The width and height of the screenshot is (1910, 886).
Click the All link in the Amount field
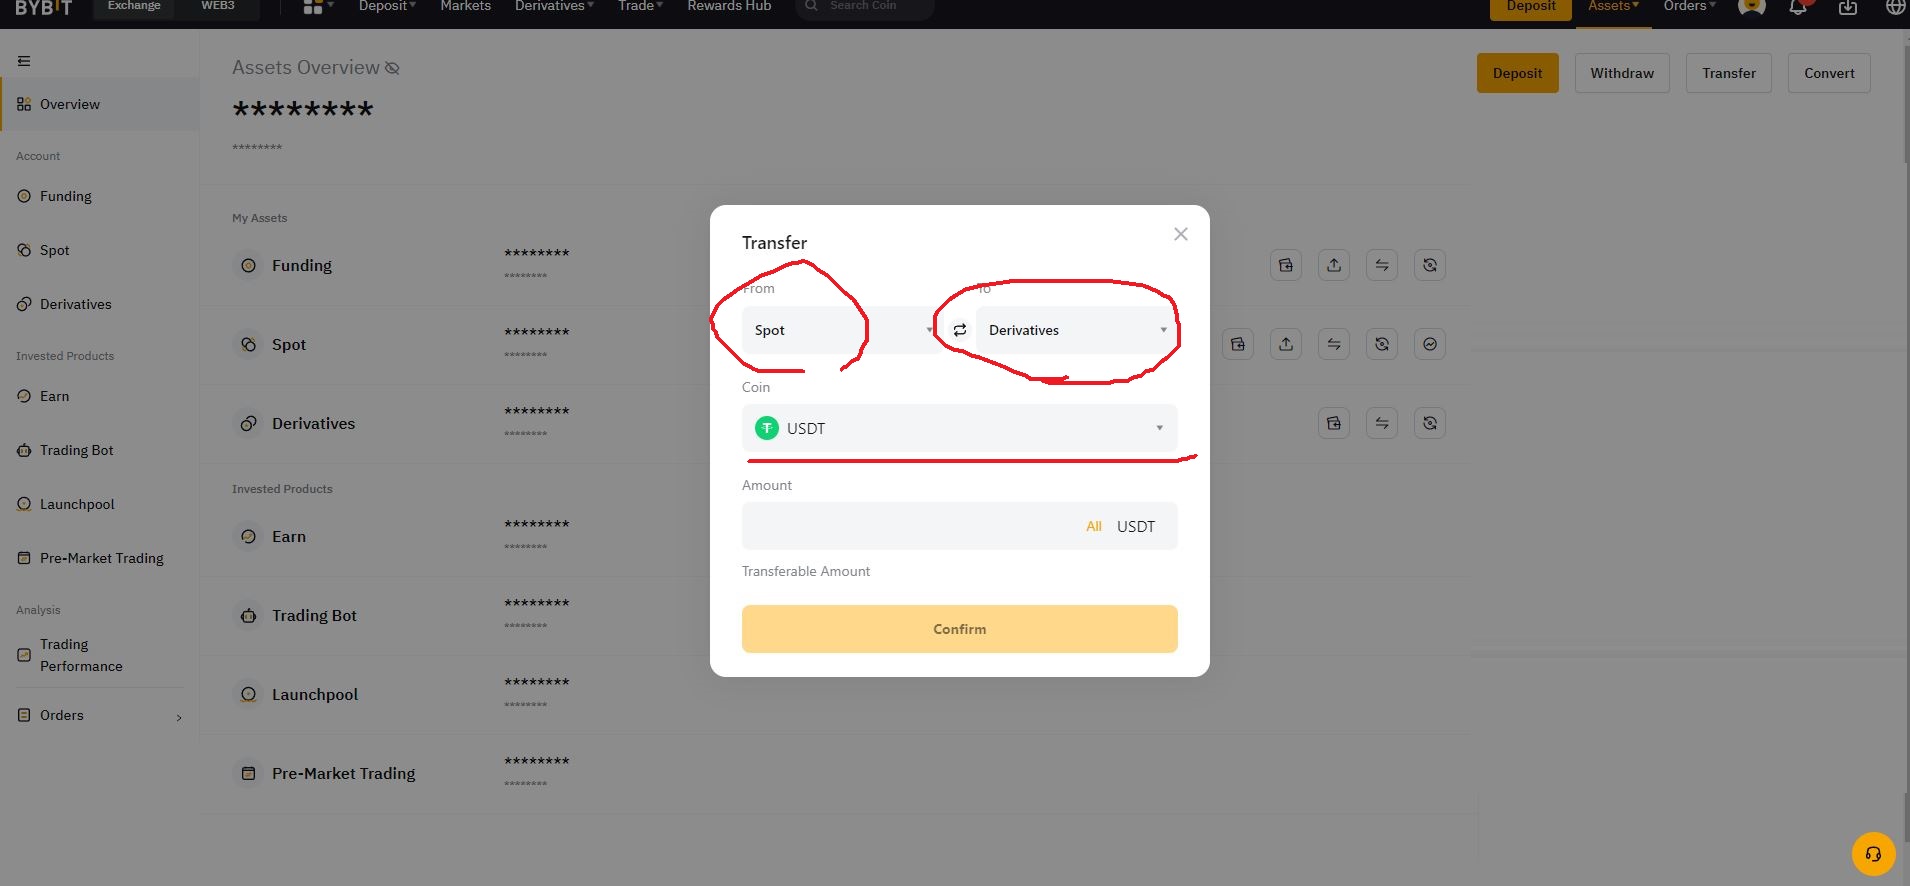(x=1094, y=526)
